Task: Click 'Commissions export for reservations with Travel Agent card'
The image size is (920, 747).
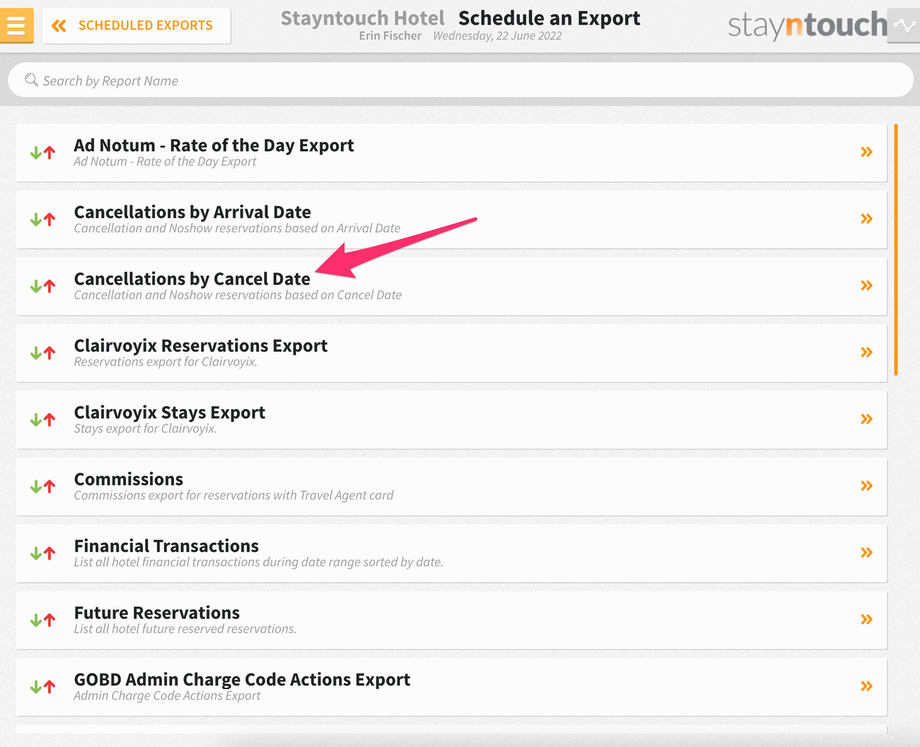Action: 234,495
